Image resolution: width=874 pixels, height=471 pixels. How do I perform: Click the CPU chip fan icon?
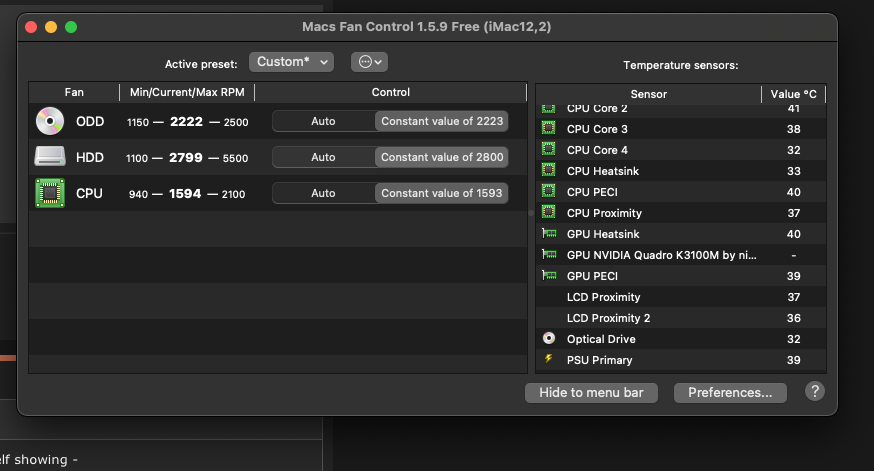(x=50, y=193)
